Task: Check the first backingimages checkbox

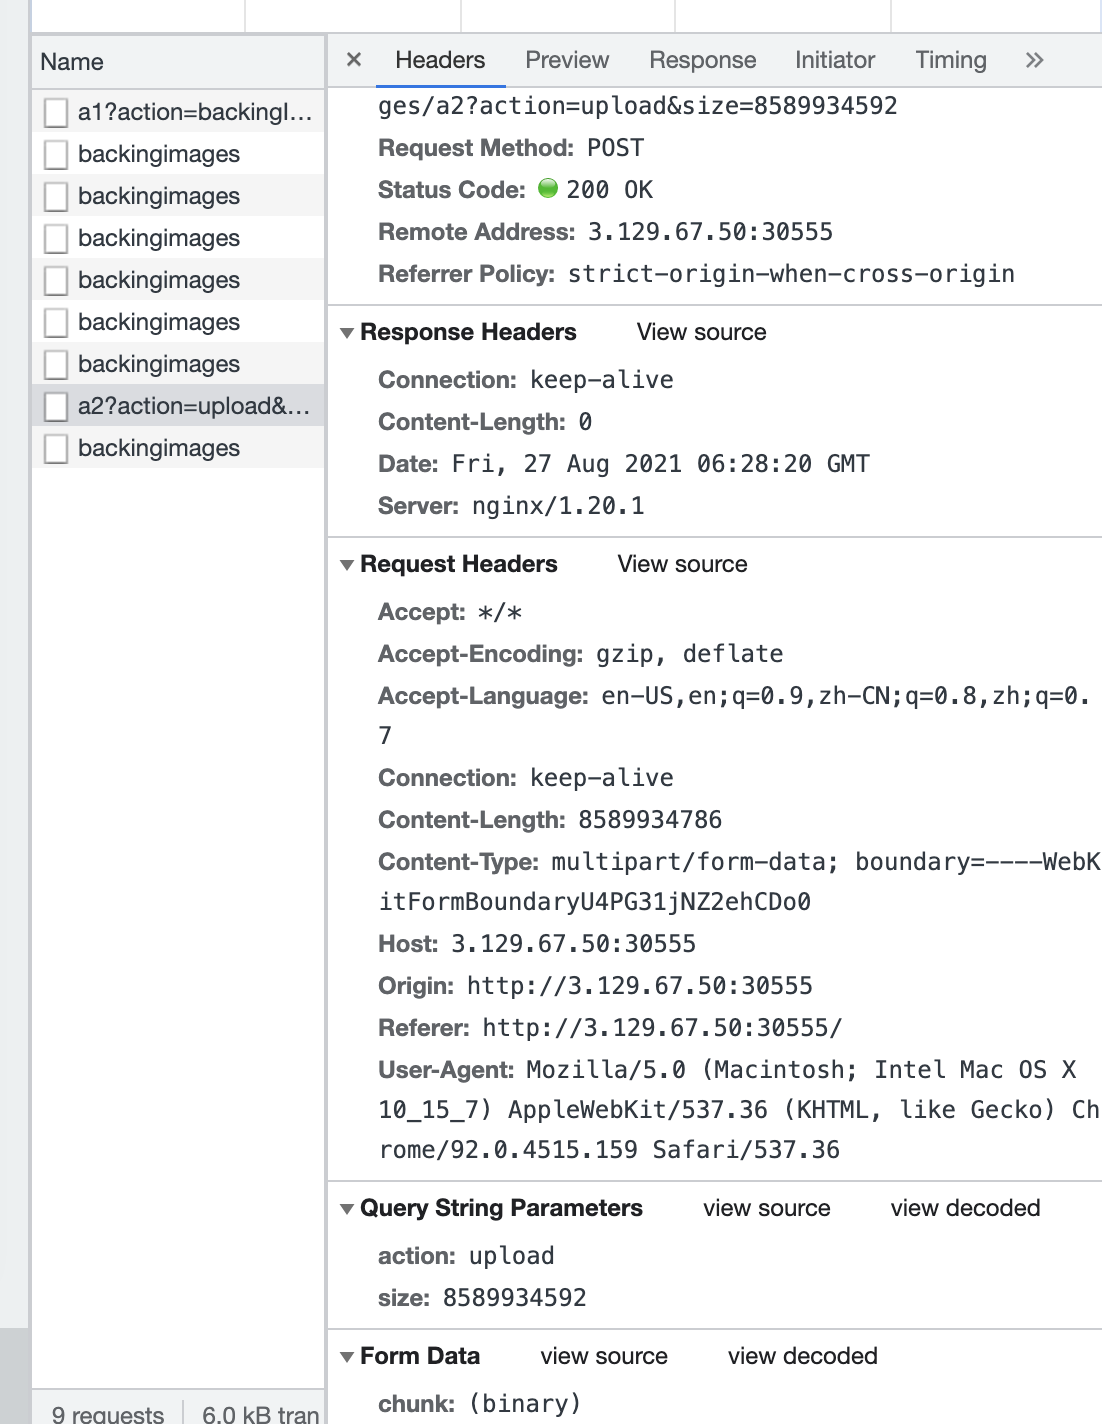Action: tap(55, 154)
